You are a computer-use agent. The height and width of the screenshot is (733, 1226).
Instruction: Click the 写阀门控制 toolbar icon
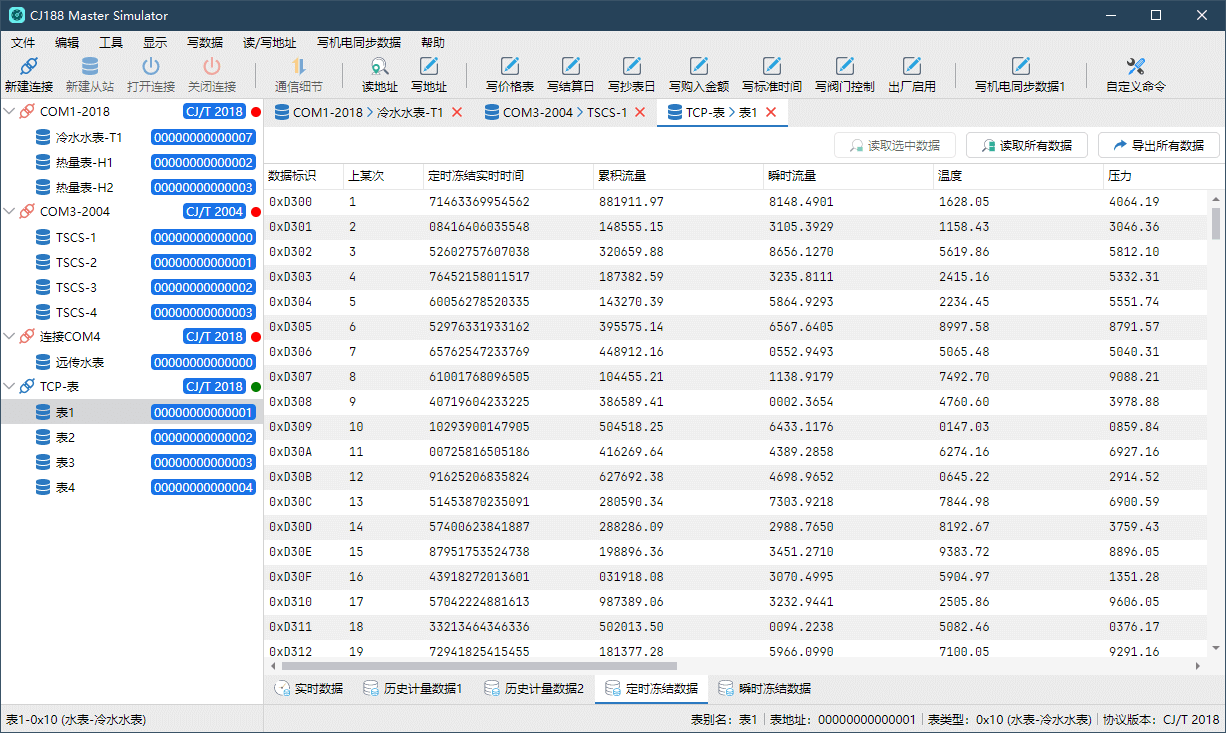tap(844, 67)
